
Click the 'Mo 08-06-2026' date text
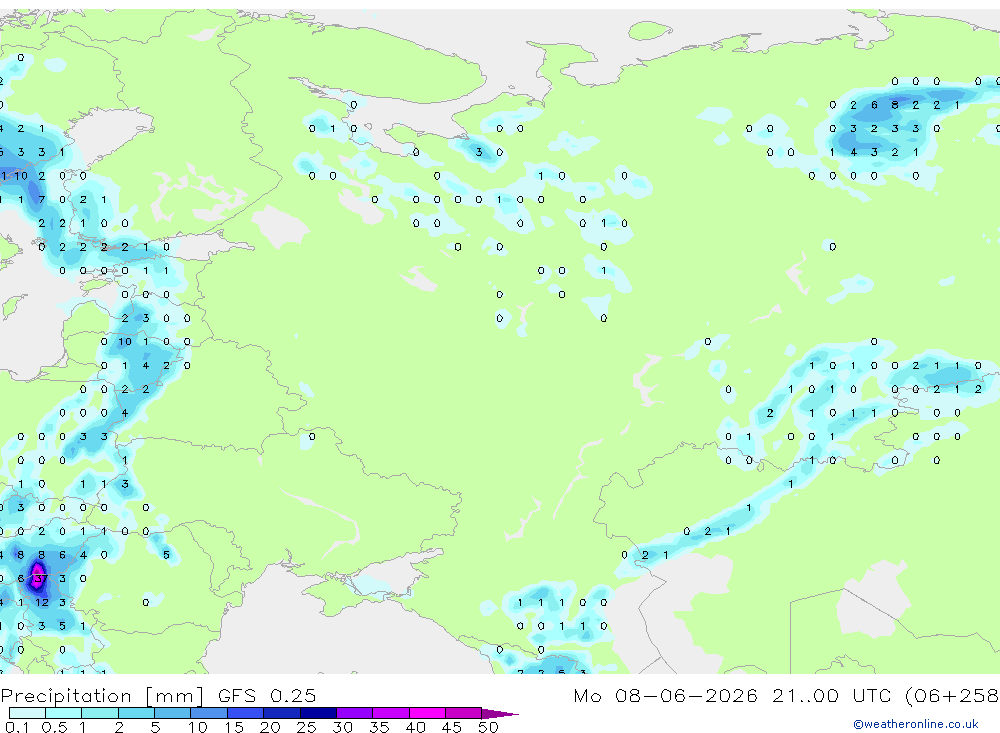pyautogui.click(x=665, y=695)
